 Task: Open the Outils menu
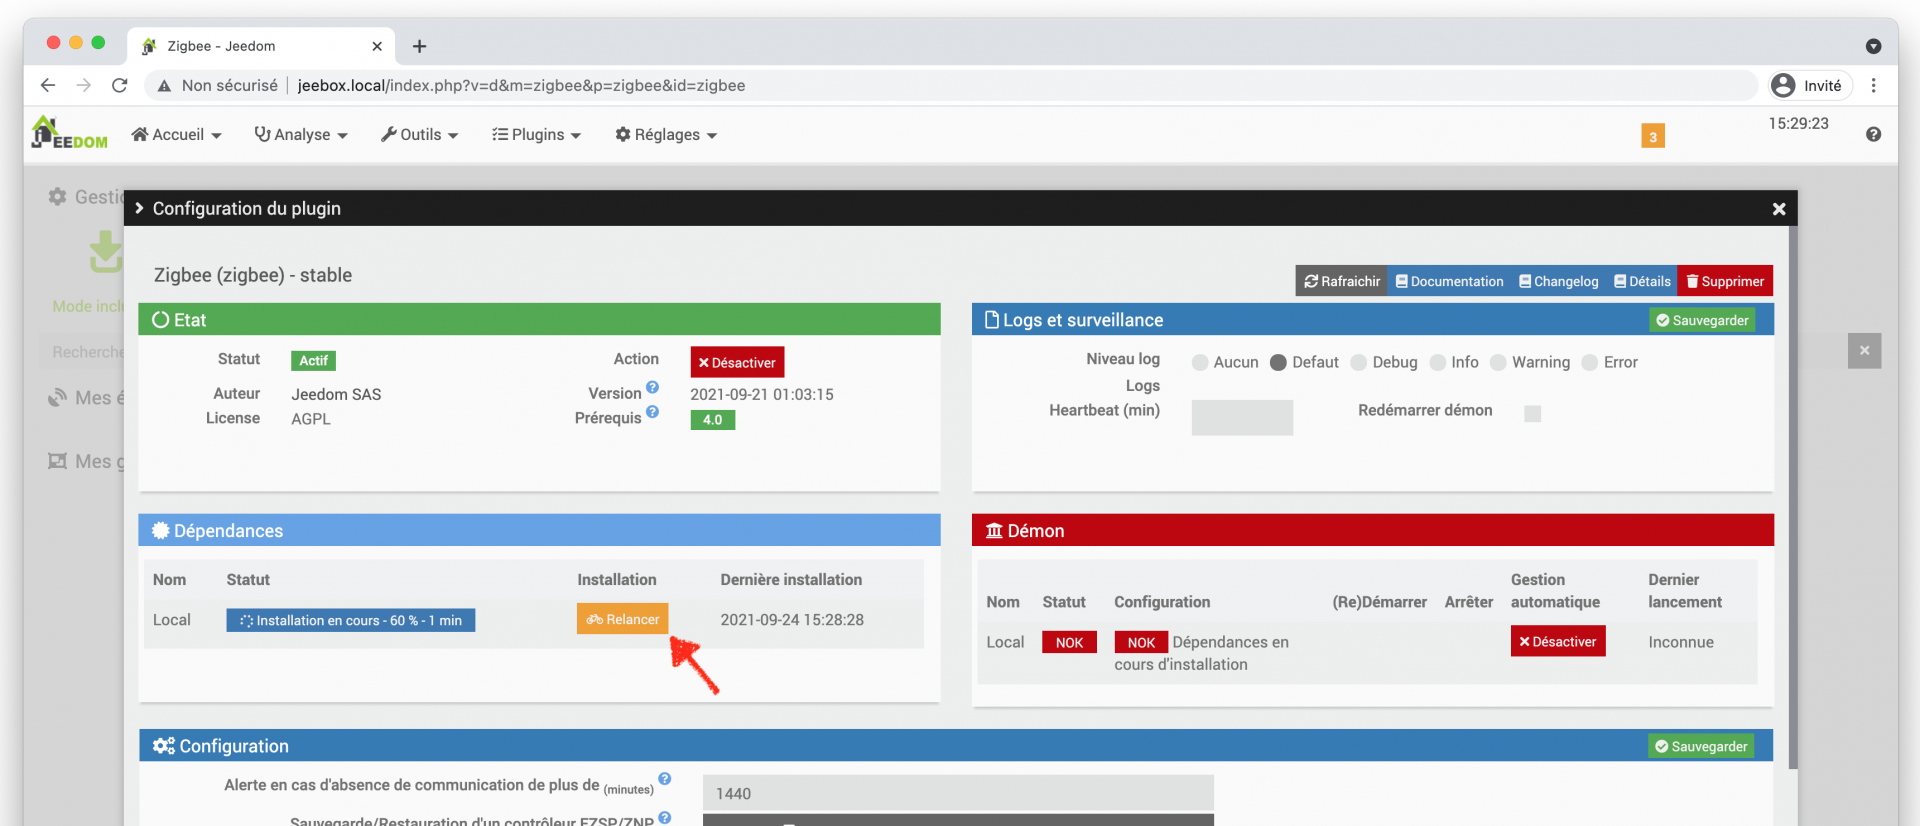[x=420, y=135]
